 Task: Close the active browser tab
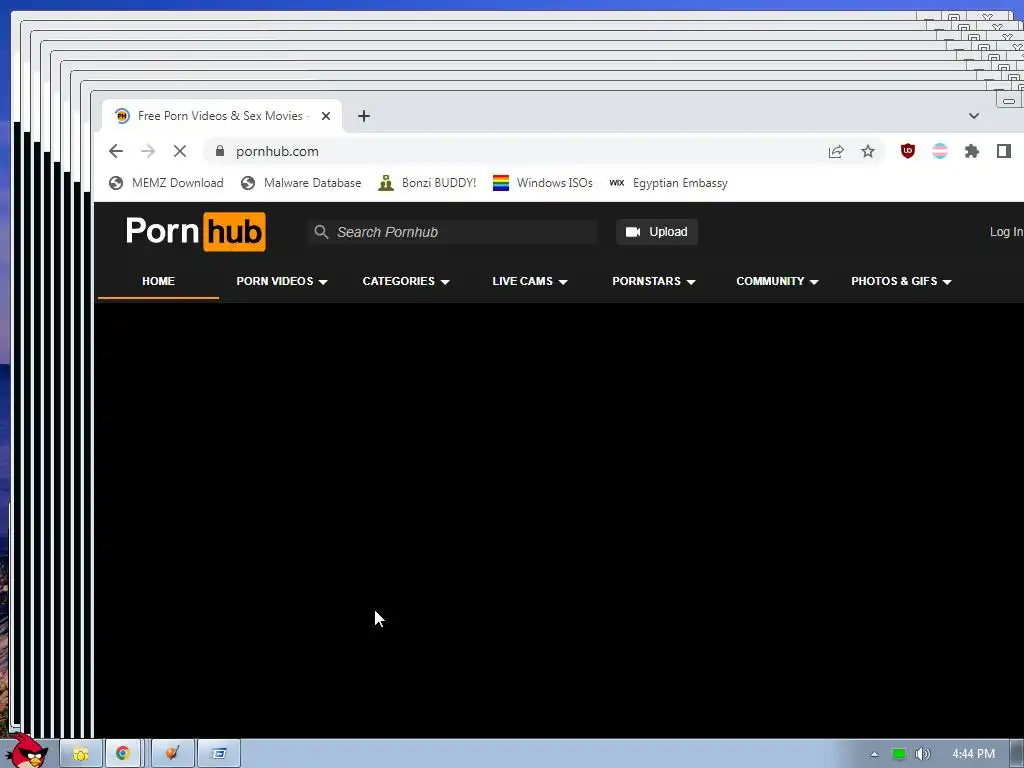click(x=326, y=116)
